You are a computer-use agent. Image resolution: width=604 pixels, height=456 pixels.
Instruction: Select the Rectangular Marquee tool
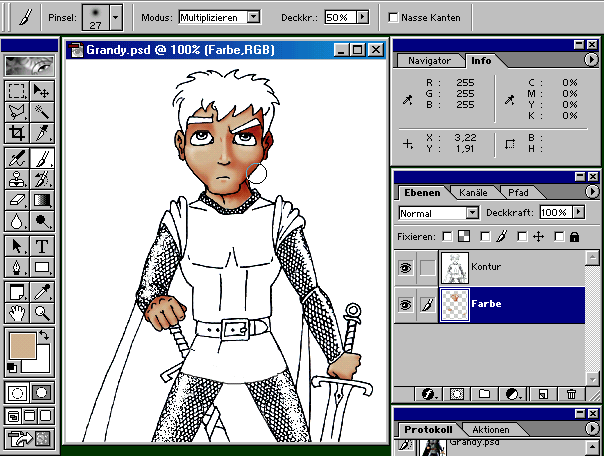17,91
